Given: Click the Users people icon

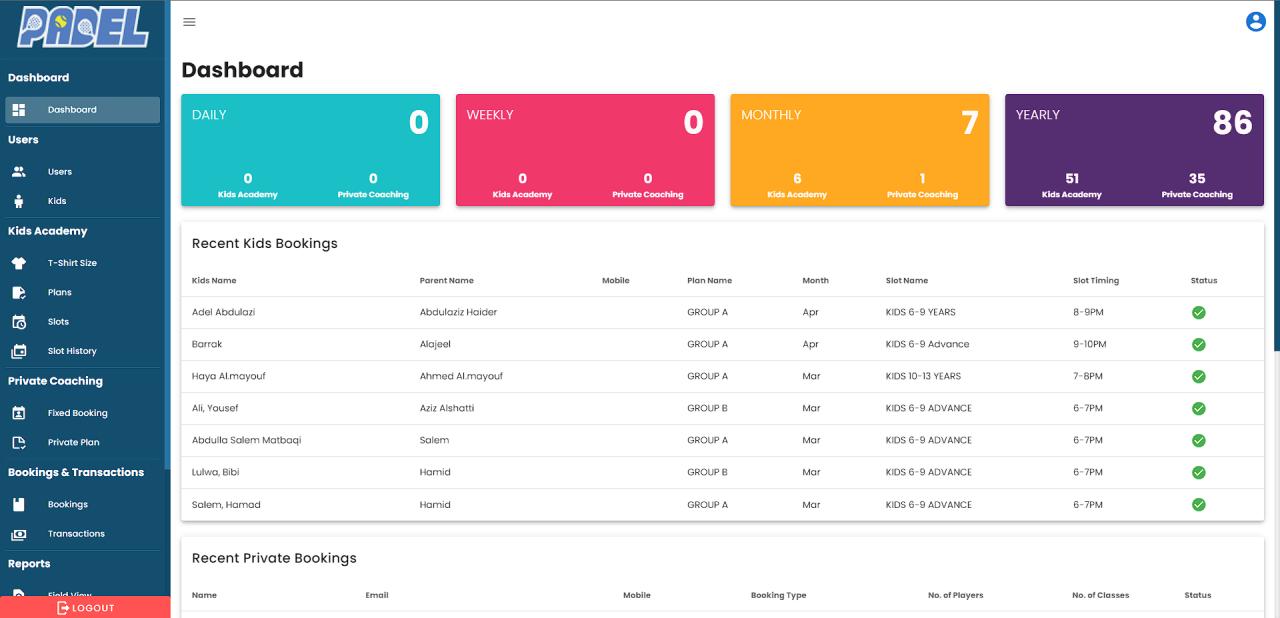Looking at the screenshot, I should coord(19,172).
